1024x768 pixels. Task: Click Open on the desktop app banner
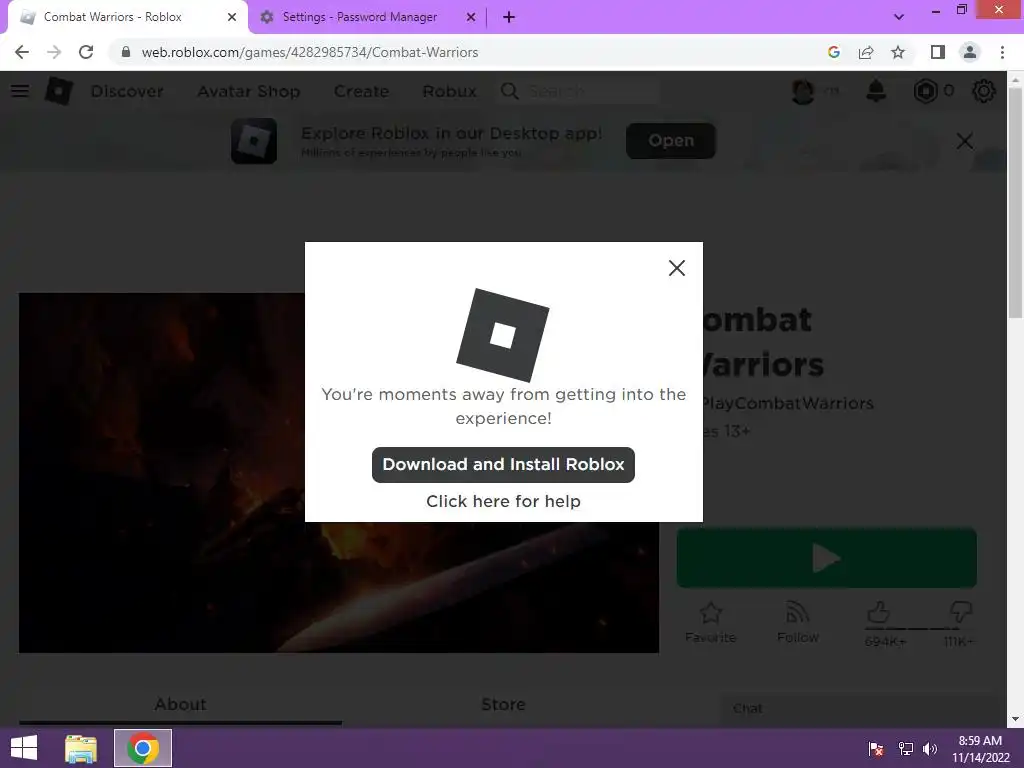(671, 140)
